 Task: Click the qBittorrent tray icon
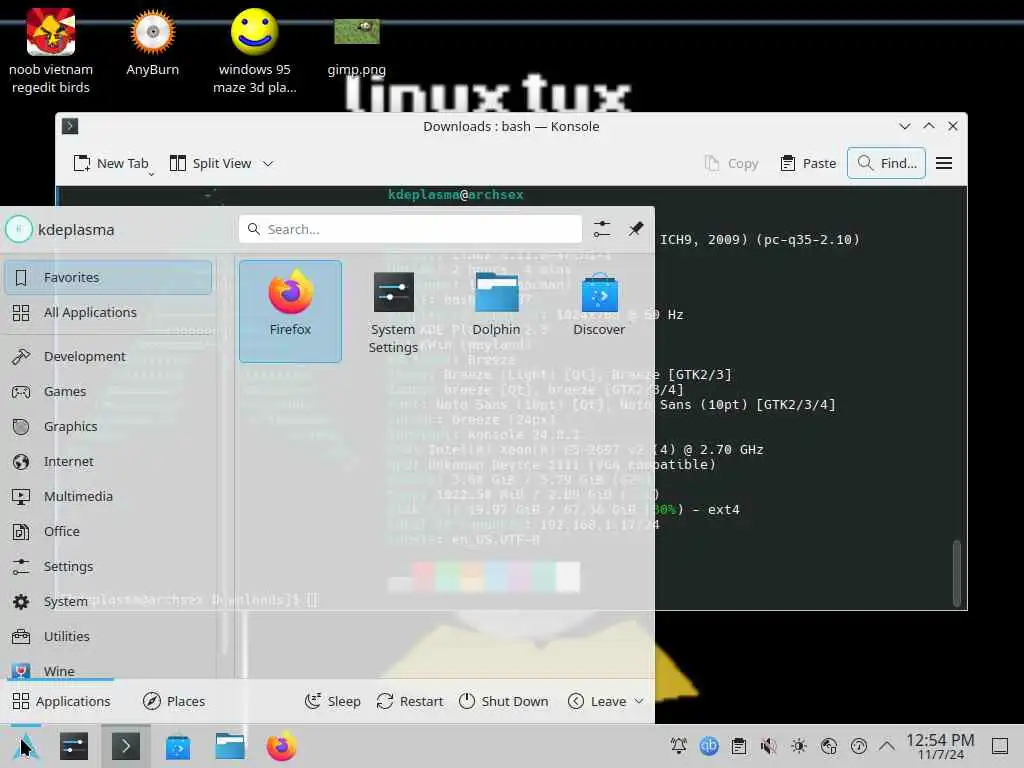click(x=709, y=746)
